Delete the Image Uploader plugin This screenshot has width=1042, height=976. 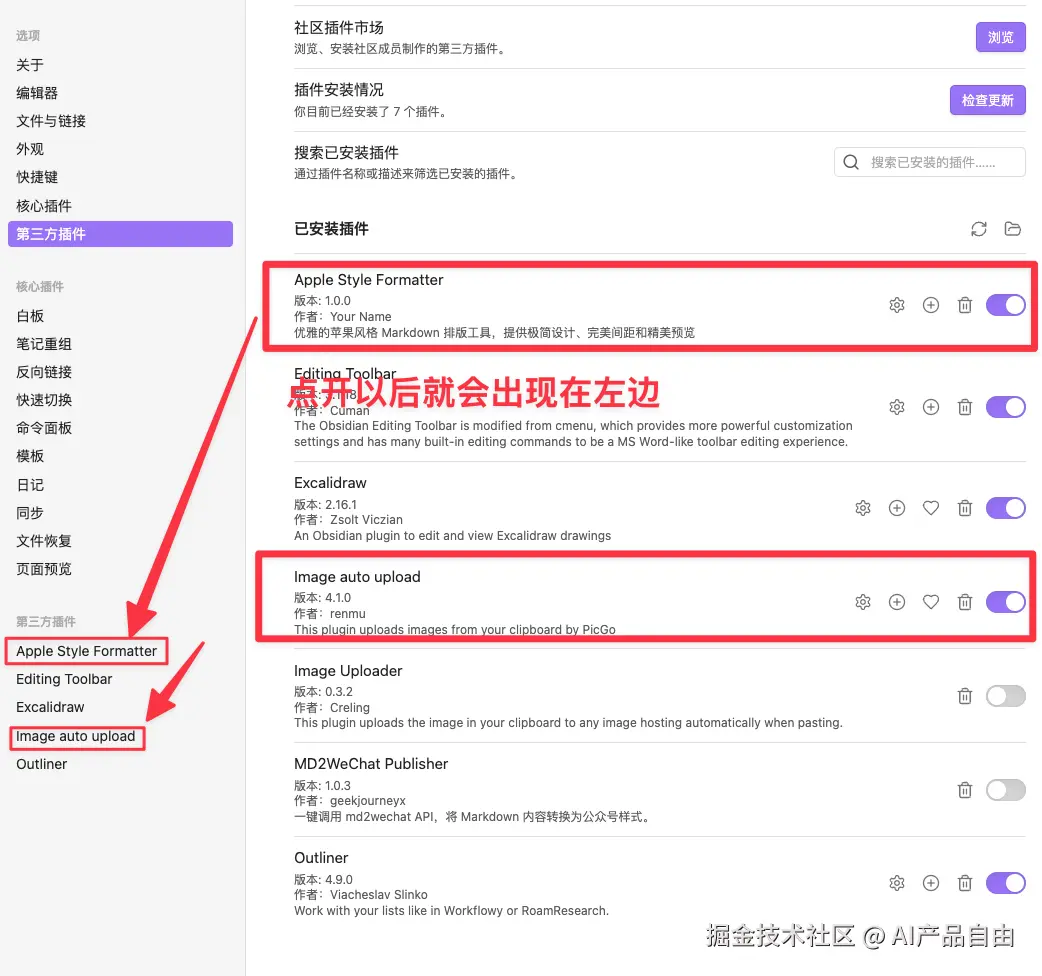pyautogui.click(x=964, y=696)
